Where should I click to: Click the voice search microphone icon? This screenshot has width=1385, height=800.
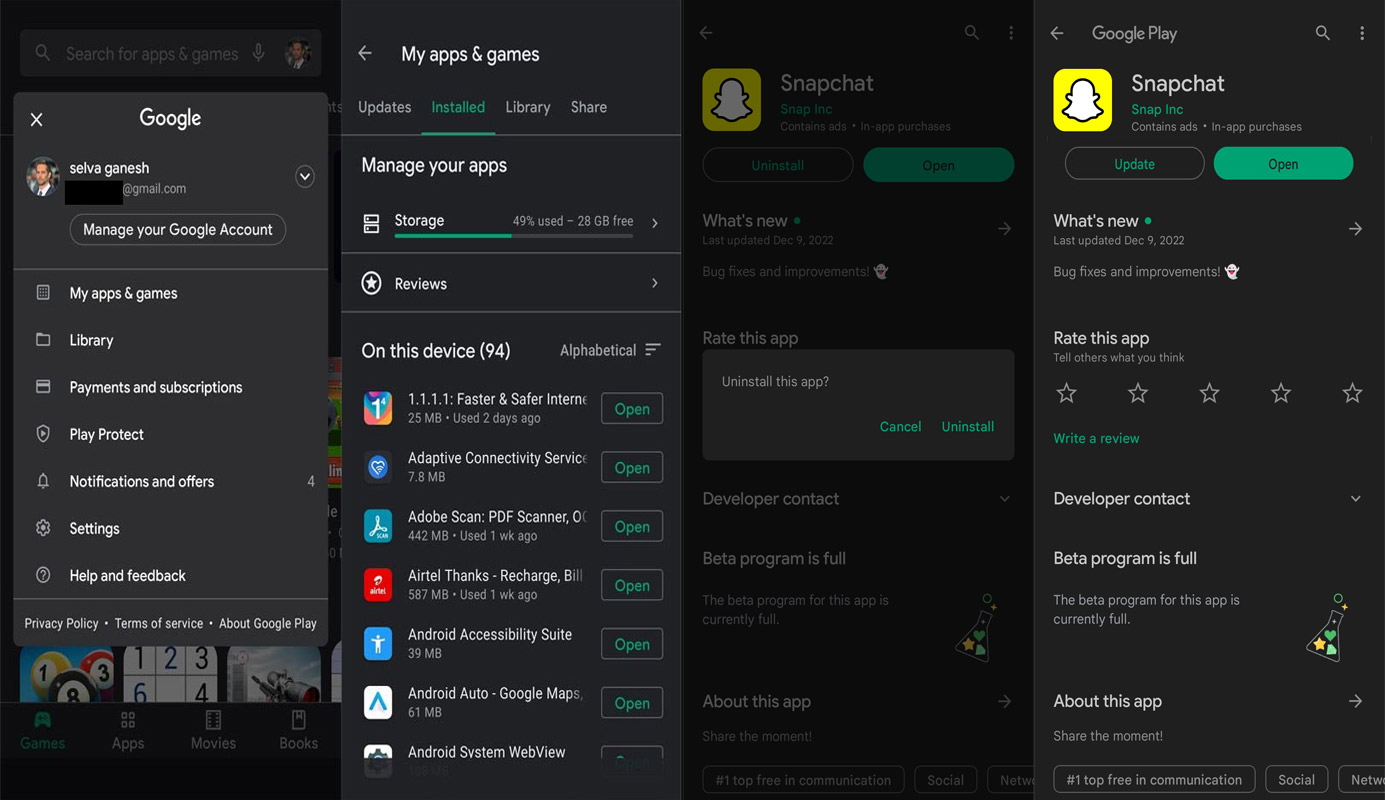(x=259, y=53)
